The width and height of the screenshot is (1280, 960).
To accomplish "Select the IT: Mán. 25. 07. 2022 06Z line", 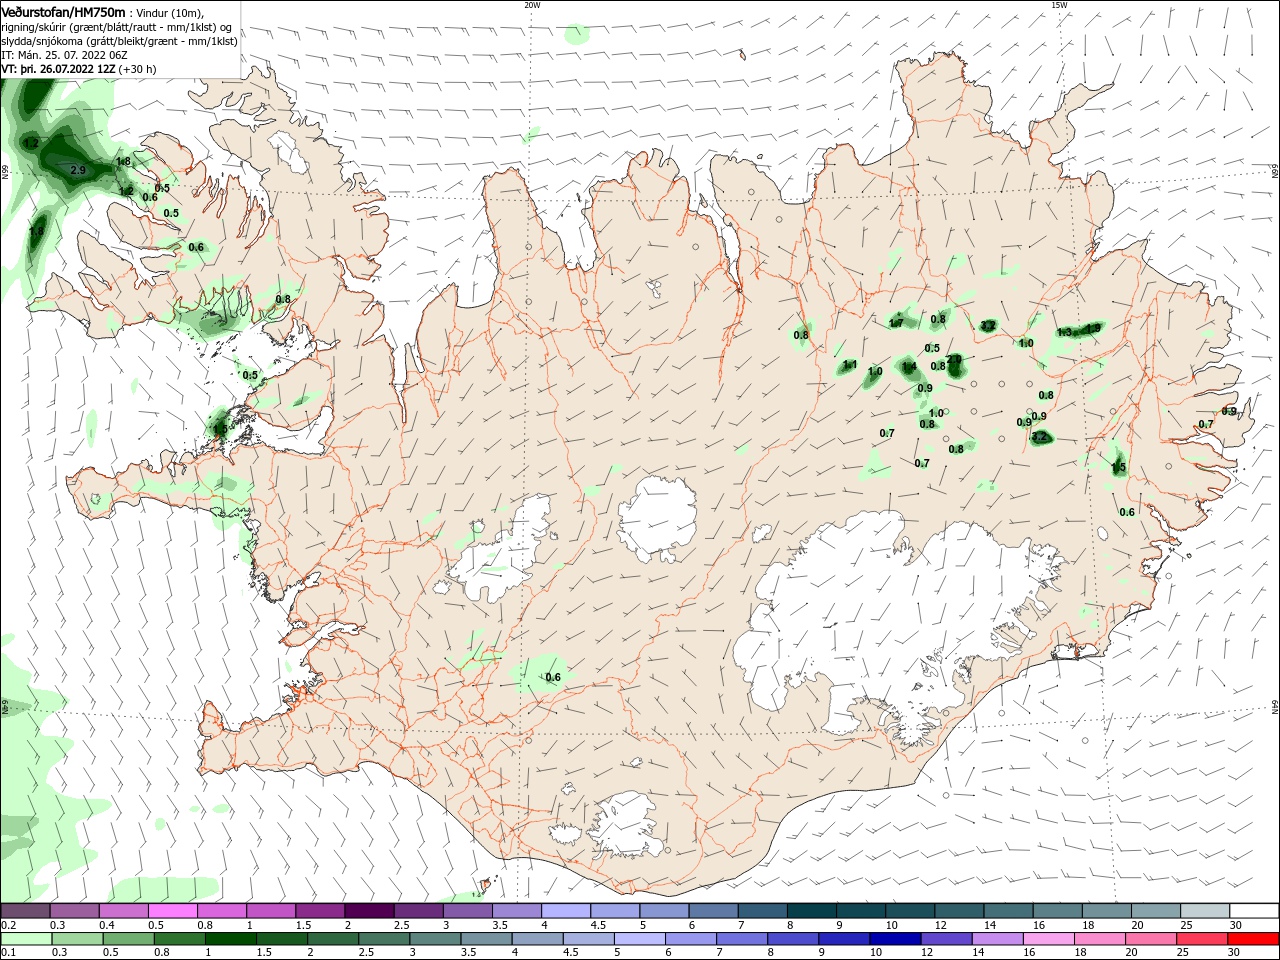I will pyautogui.click(x=62, y=56).
